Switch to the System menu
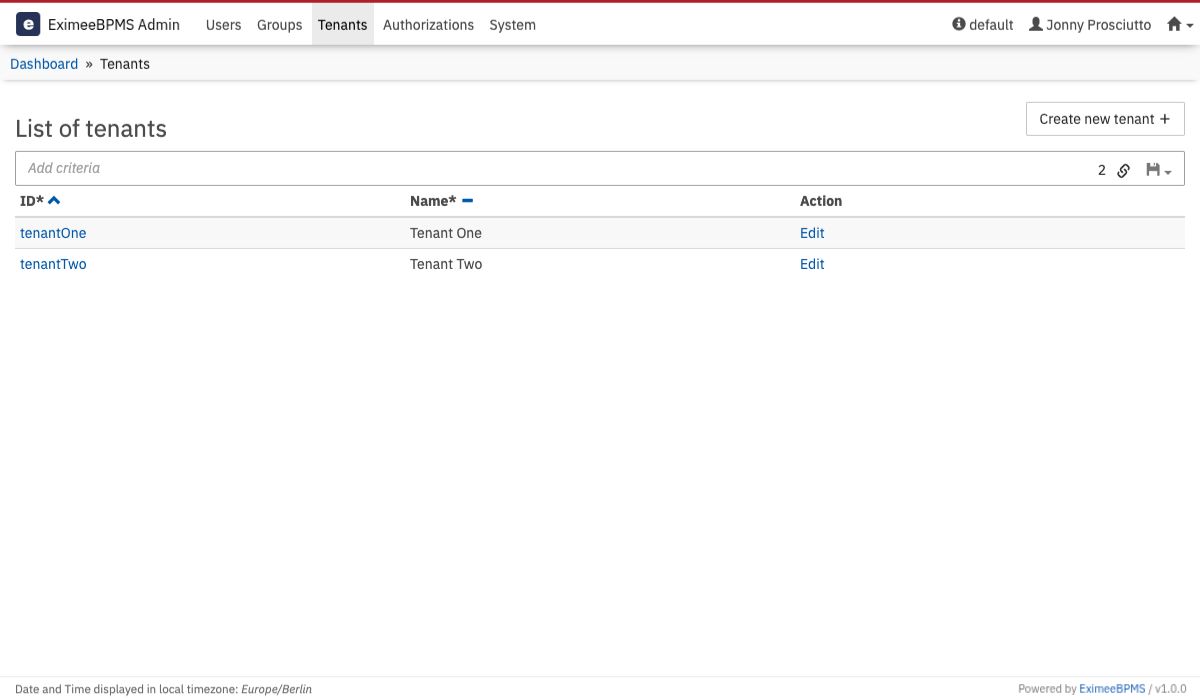The width and height of the screenshot is (1200, 700). click(x=512, y=24)
